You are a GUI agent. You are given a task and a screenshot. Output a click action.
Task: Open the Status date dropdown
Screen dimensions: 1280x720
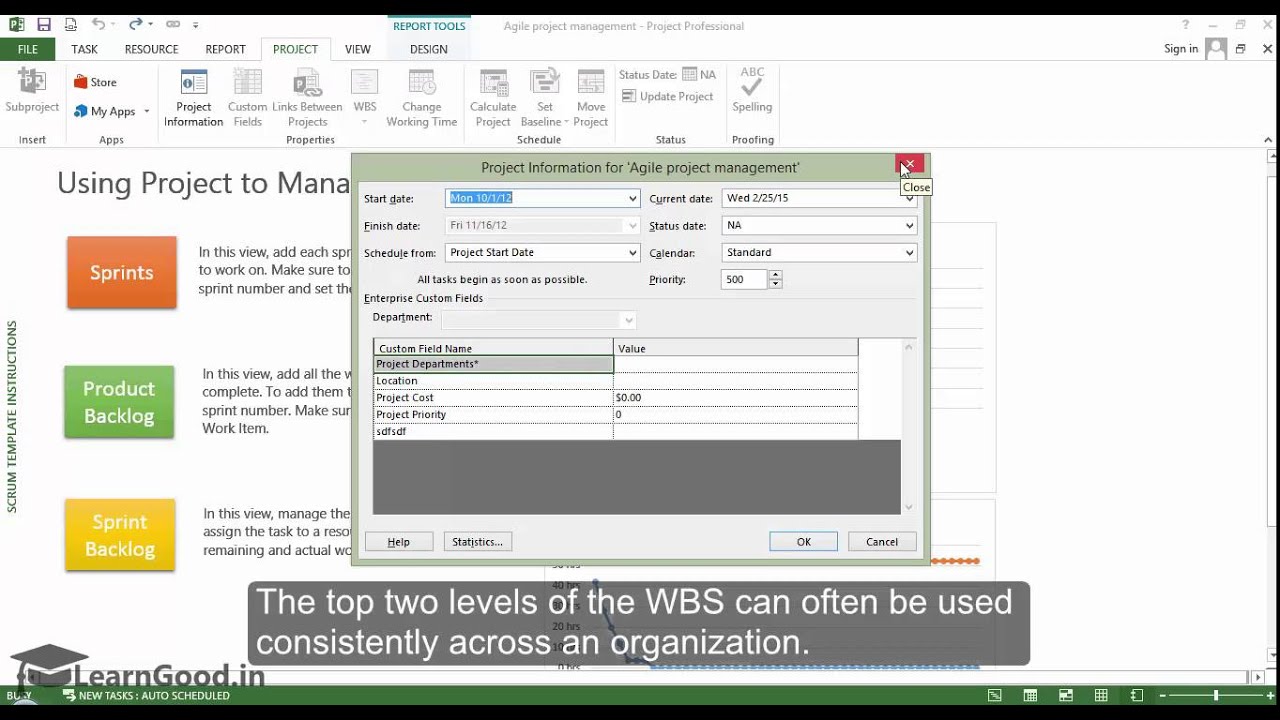[x=909, y=226]
